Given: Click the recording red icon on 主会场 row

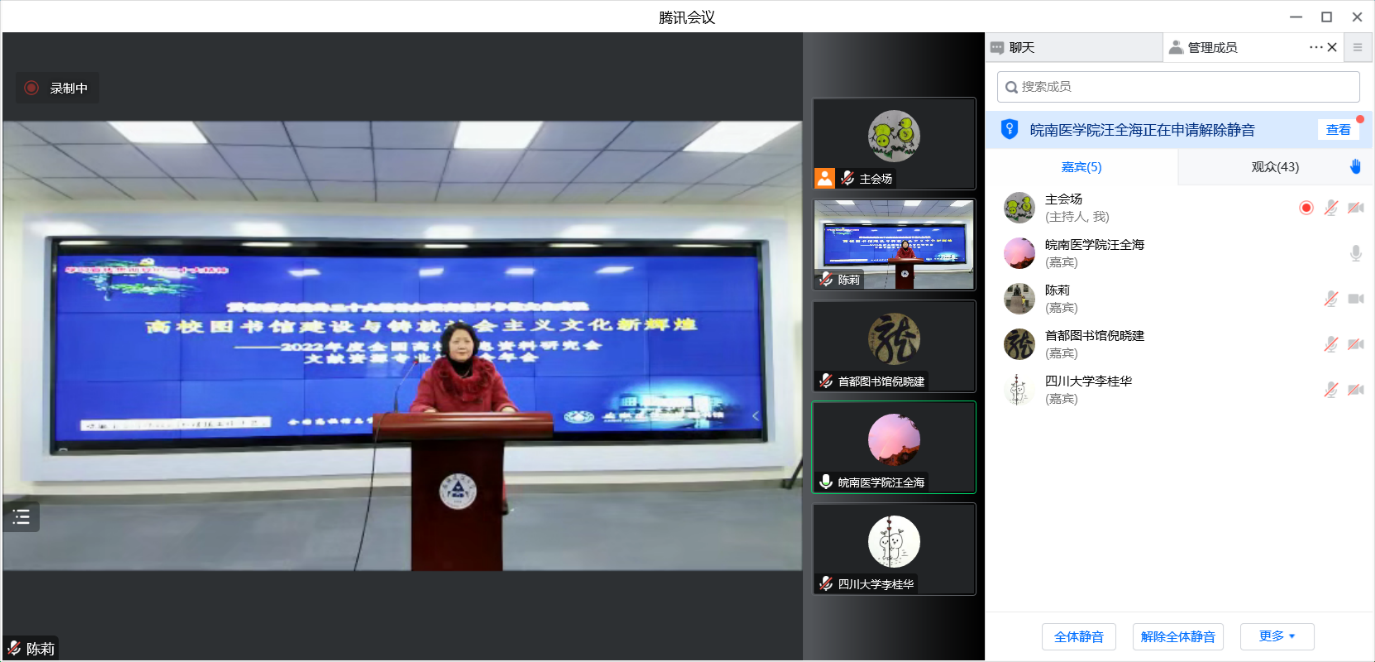Looking at the screenshot, I should tap(1306, 208).
